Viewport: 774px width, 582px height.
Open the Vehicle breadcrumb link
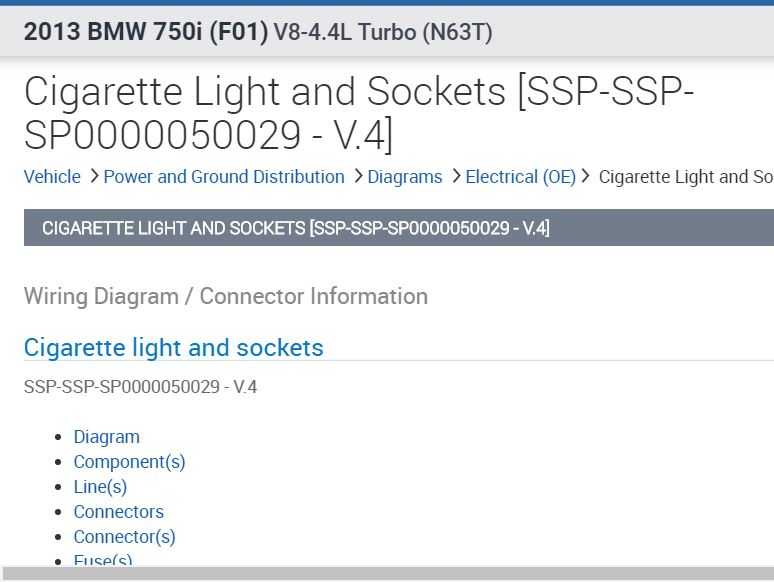52,177
